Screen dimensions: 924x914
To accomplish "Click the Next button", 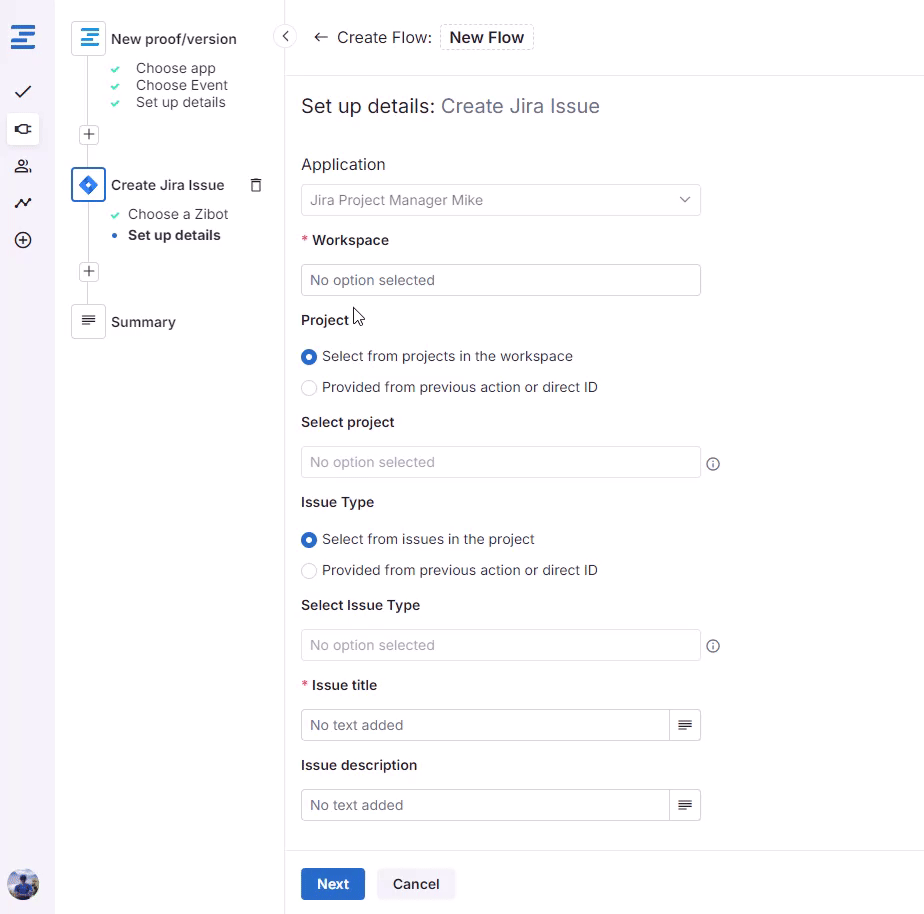I will tap(332, 884).
